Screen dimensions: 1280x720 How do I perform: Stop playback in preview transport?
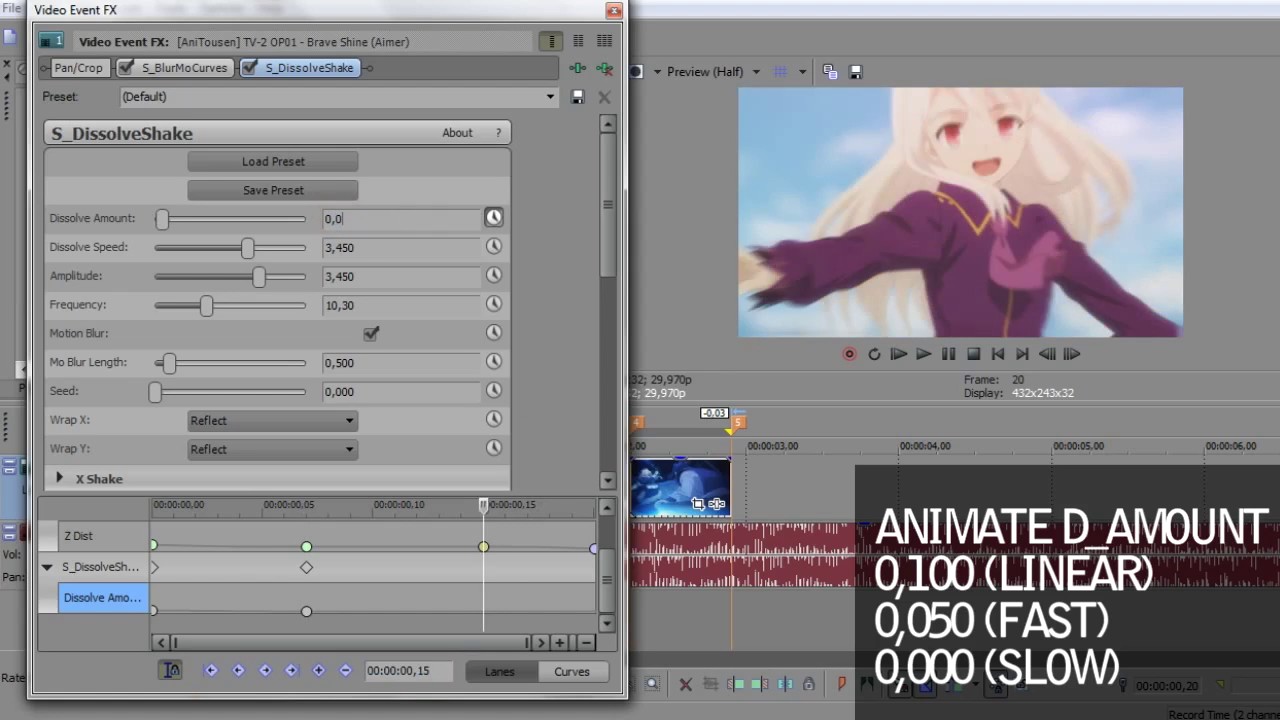(x=973, y=354)
